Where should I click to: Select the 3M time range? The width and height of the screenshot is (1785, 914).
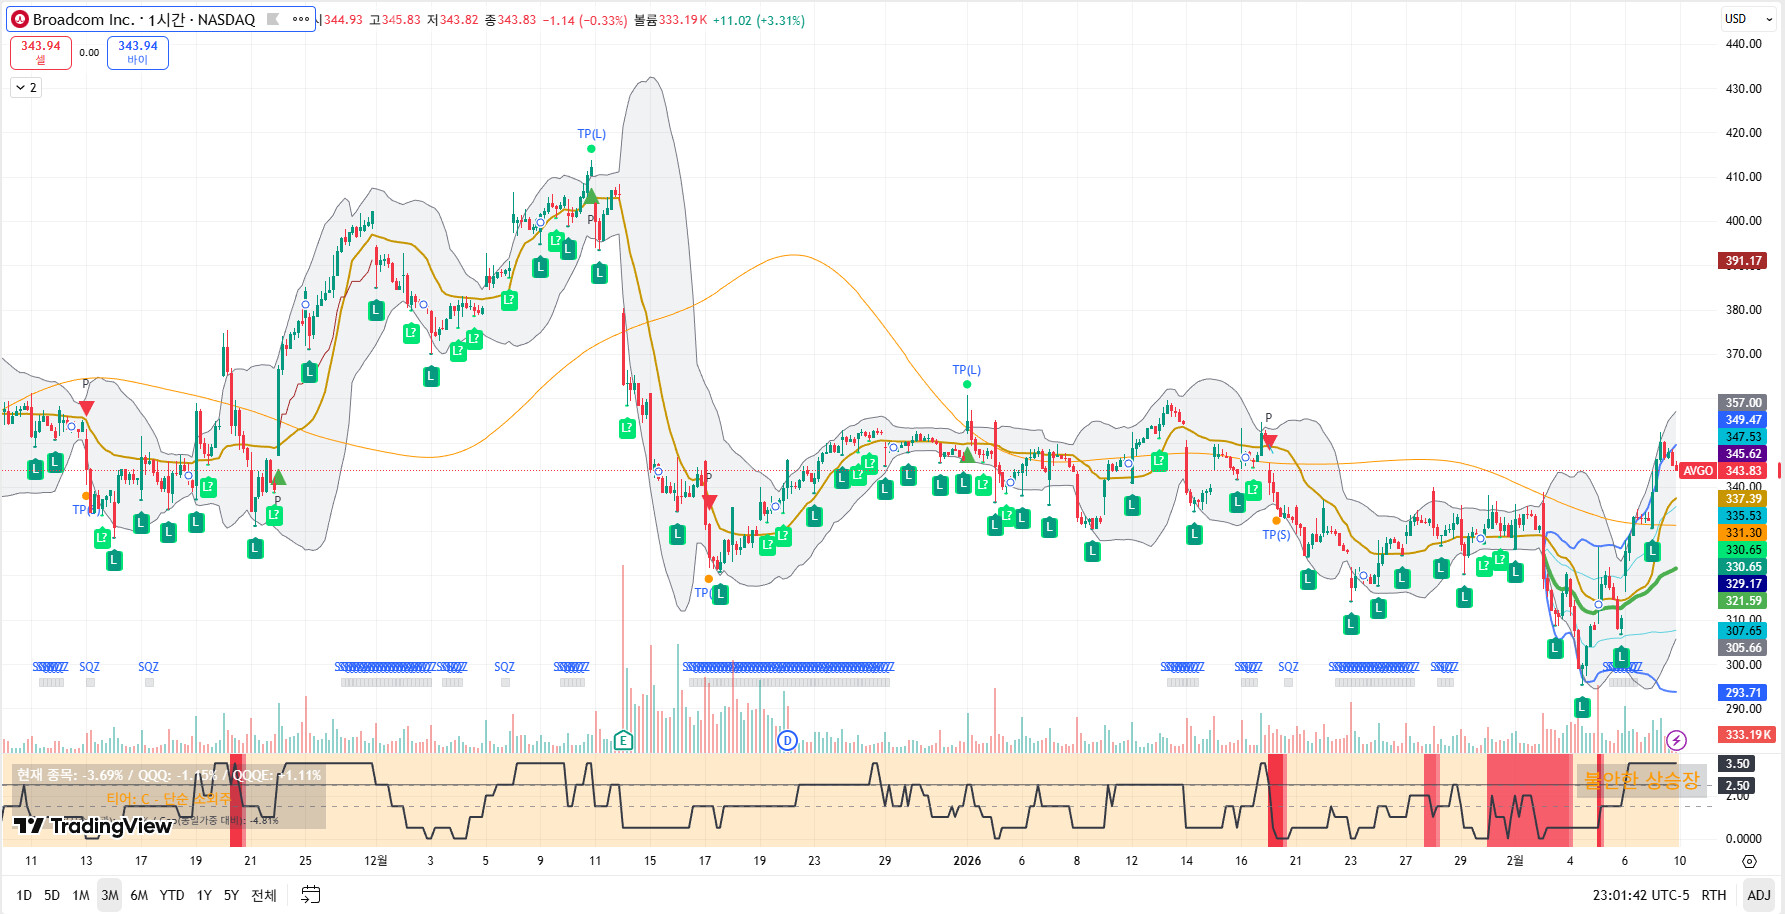point(110,895)
